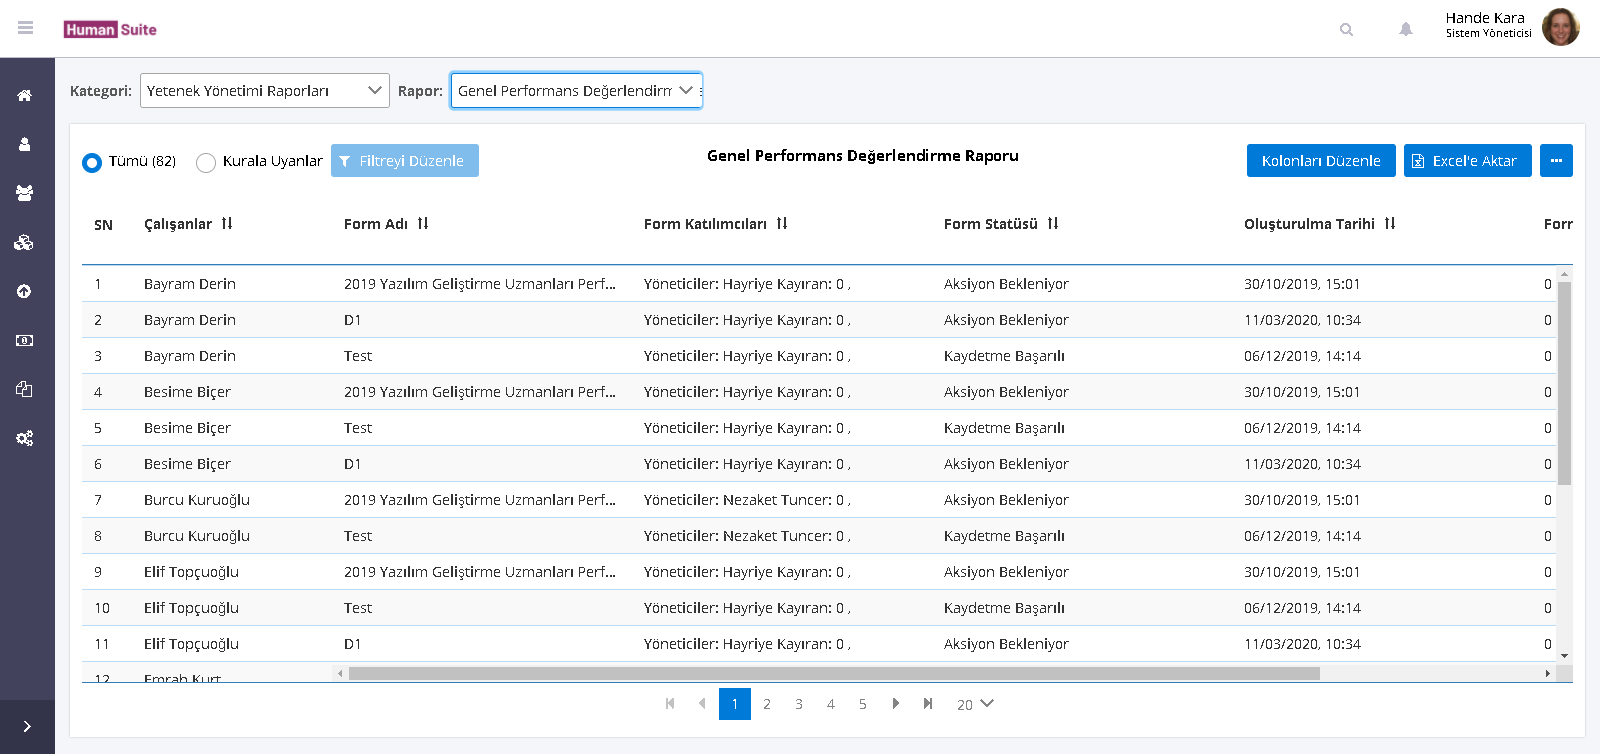Go to page 5
Screen dimensions: 1600x754
pyautogui.click(x=863, y=704)
